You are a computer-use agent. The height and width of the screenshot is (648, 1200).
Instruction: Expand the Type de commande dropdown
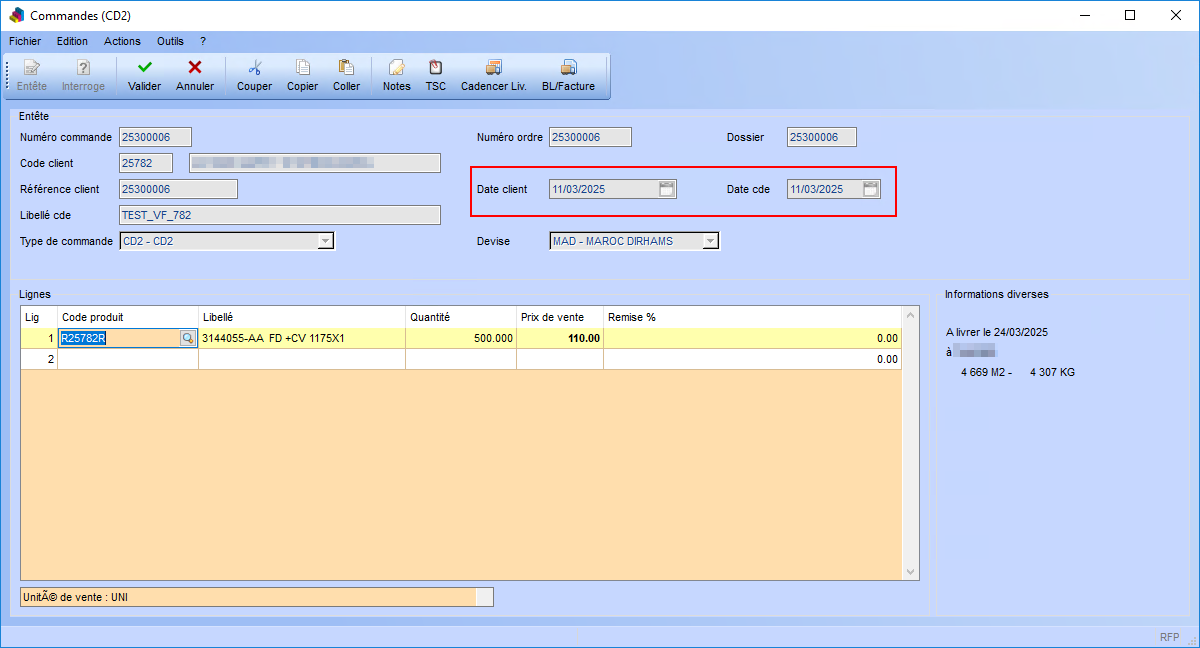pyautogui.click(x=325, y=241)
